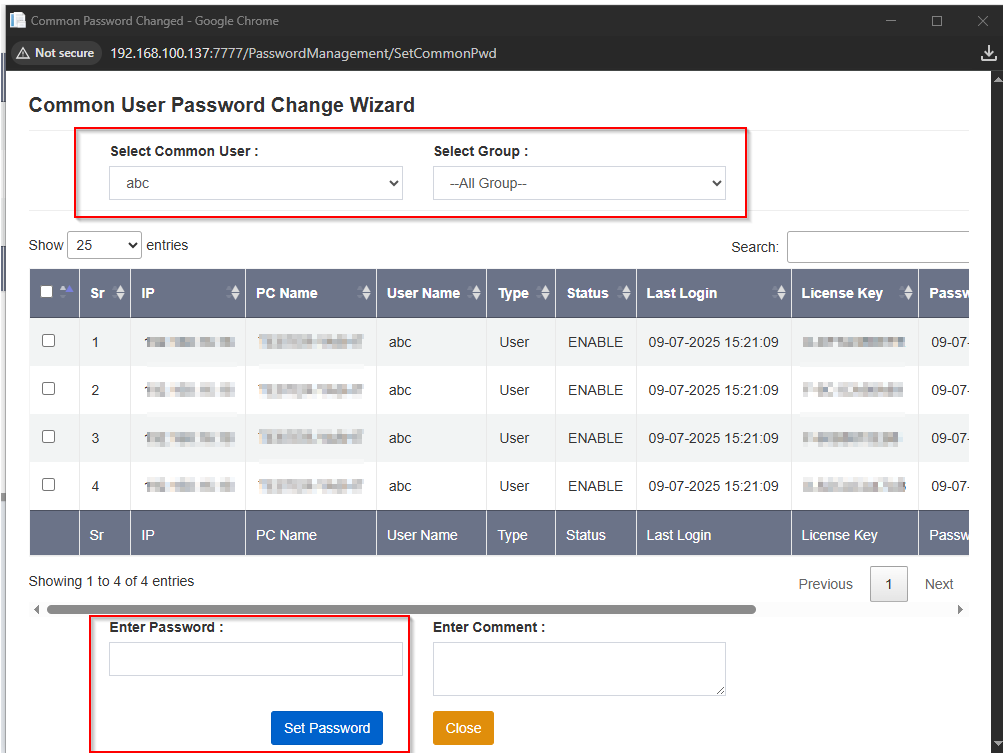This screenshot has height=754, width=1003.
Task: Sort table by IP column arrows
Action: 235,293
